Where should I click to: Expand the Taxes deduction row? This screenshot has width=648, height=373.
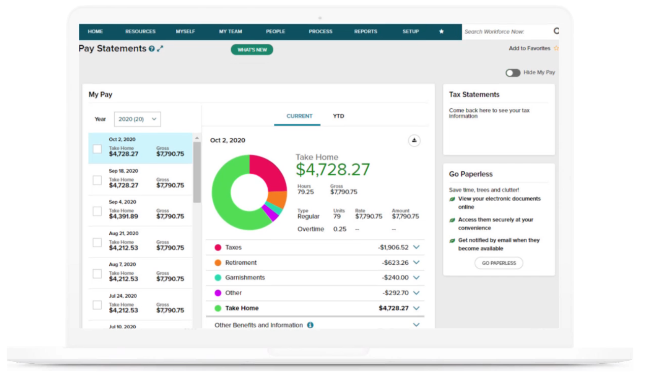[x=416, y=247]
